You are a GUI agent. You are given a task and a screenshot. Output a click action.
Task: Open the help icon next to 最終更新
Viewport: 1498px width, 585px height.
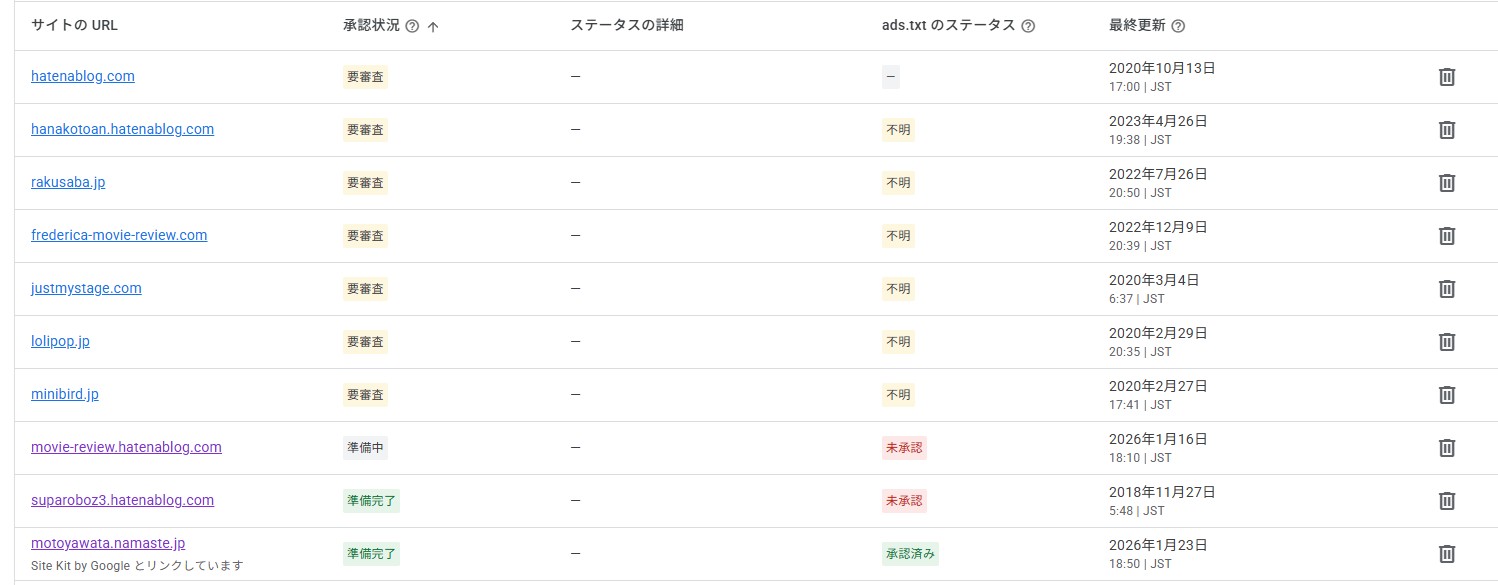(x=1177, y=25)
